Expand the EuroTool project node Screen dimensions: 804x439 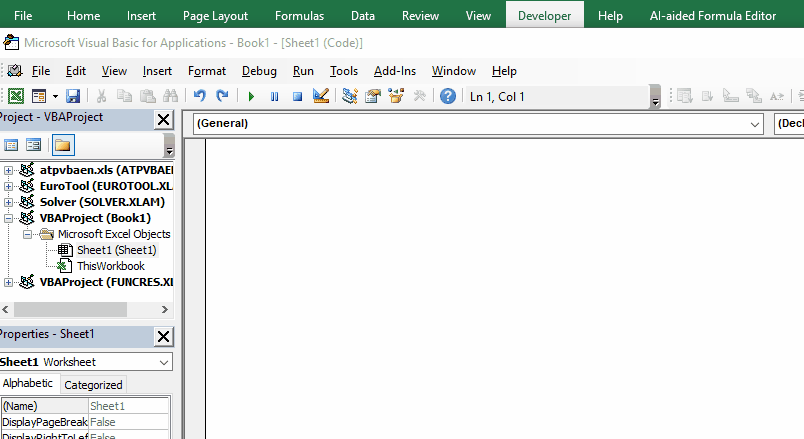[x=8, y=186]
